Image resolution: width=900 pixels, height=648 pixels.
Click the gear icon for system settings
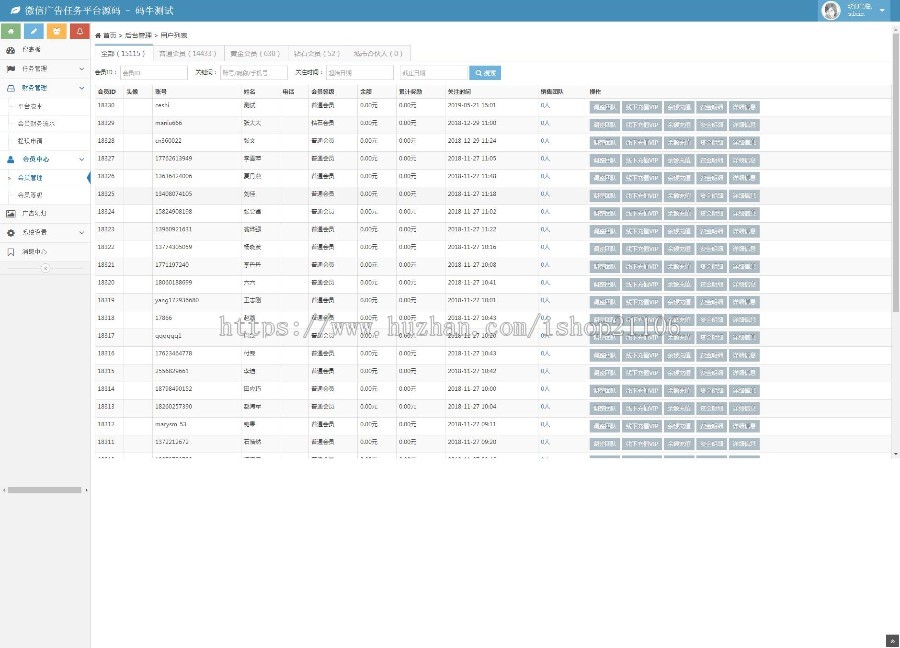[10, 232]
